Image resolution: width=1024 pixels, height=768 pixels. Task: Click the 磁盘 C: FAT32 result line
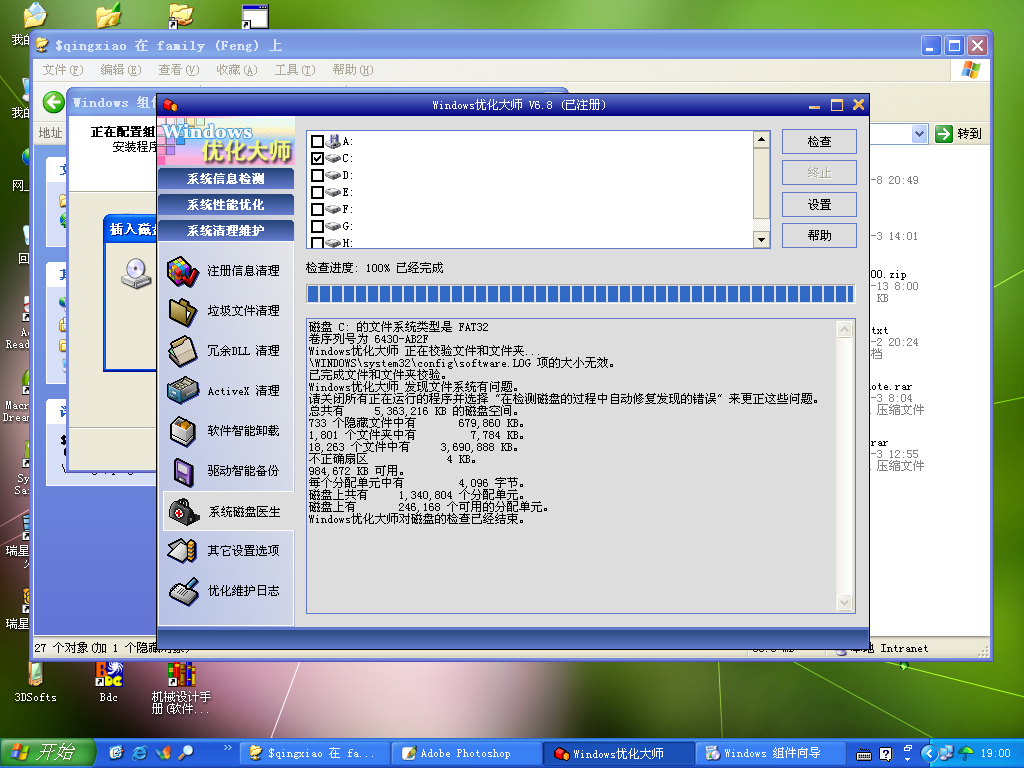pos(398,327)
